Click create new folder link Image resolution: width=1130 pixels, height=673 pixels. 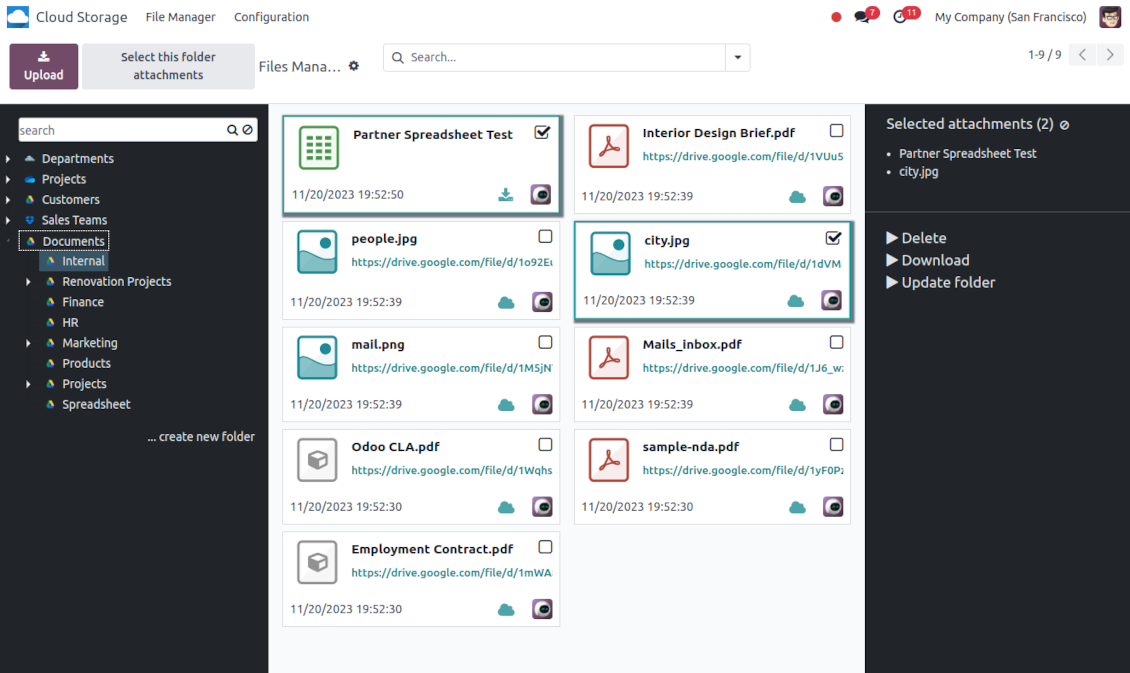[201, 437]
